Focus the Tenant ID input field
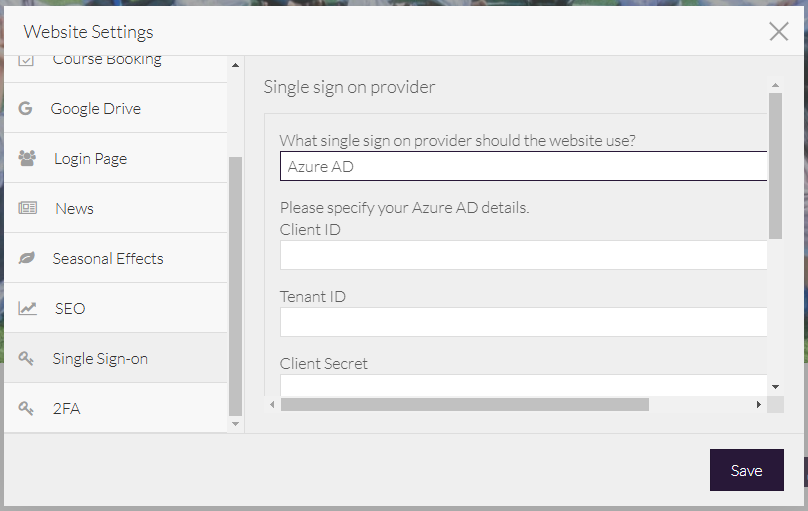Viewport: 808px width, 511px height. coord(523,322)
